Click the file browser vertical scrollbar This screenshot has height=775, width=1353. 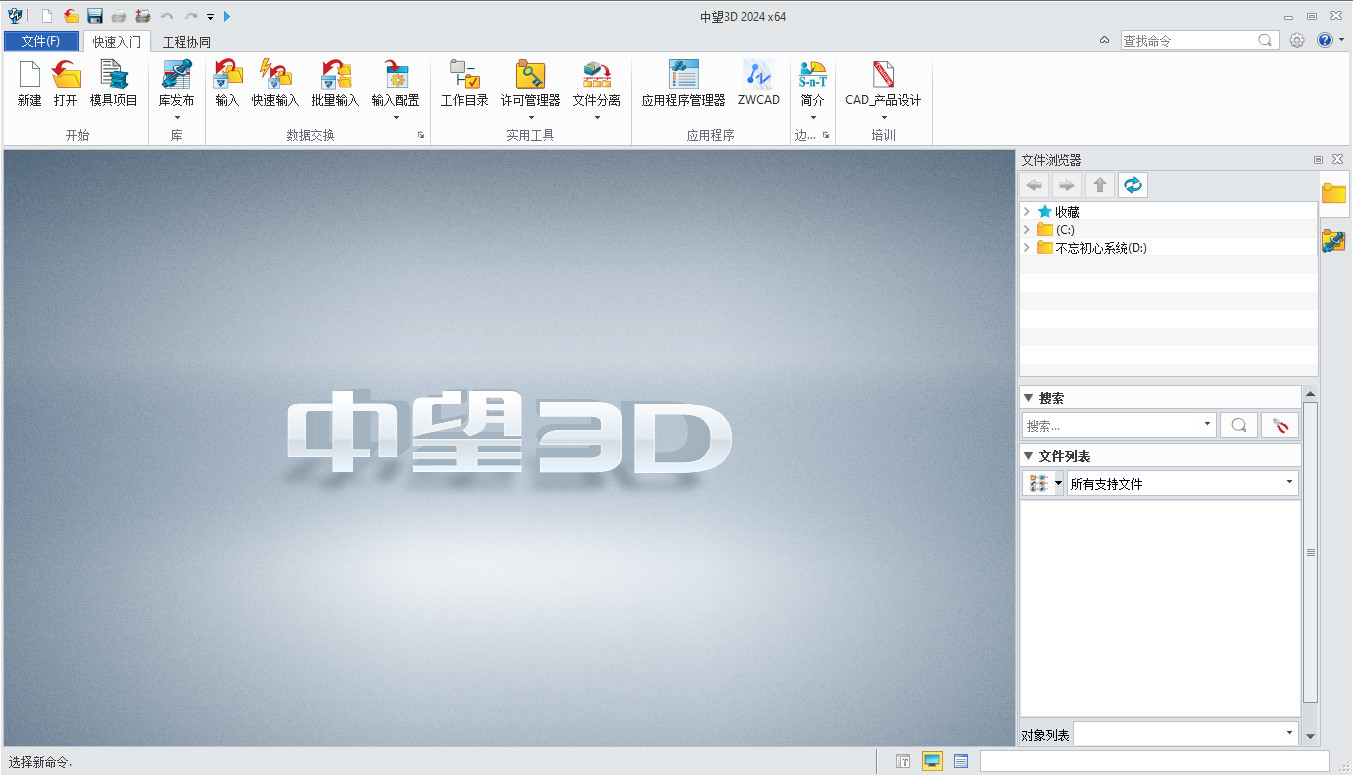pyautogui.click(x=1310, y=552)
